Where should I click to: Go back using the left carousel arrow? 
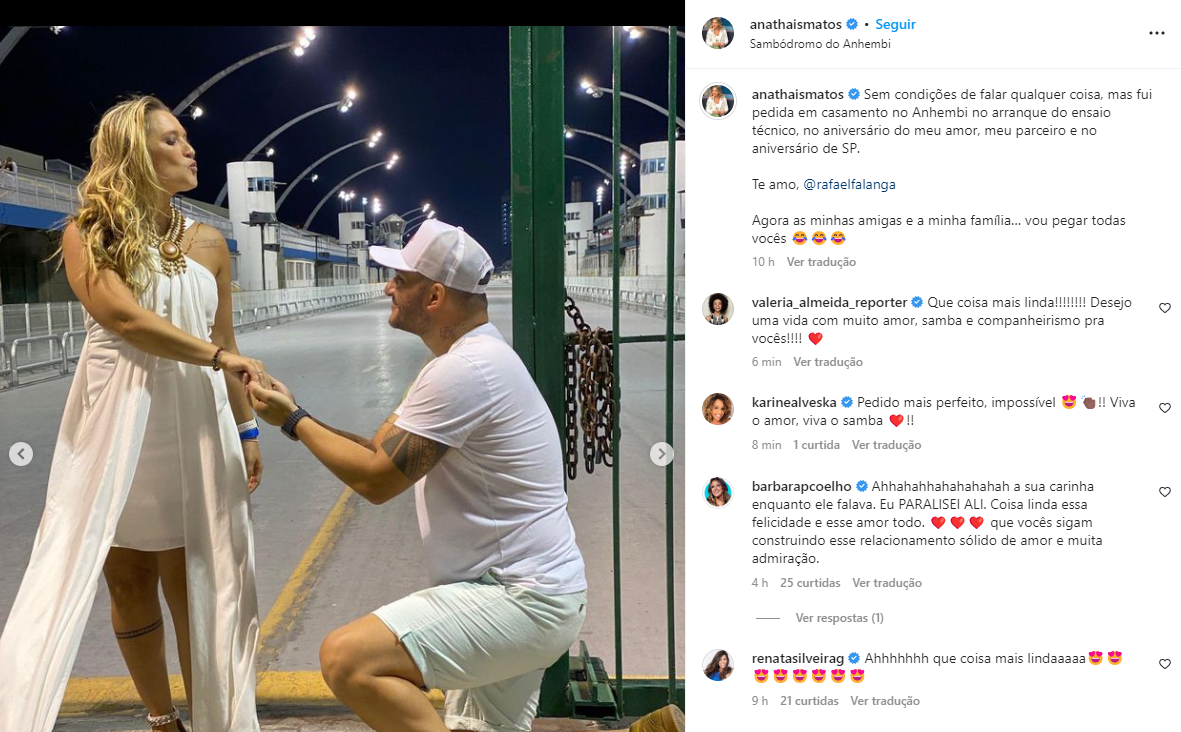tap(20, 453)
